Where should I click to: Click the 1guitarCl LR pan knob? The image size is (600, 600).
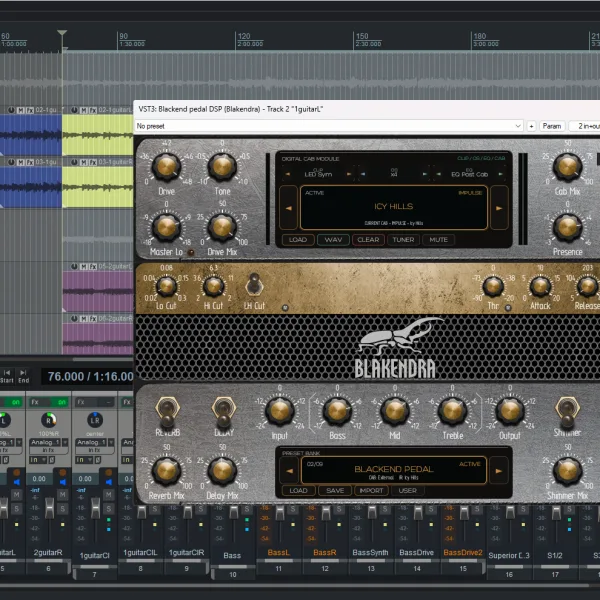click(95, 420)
